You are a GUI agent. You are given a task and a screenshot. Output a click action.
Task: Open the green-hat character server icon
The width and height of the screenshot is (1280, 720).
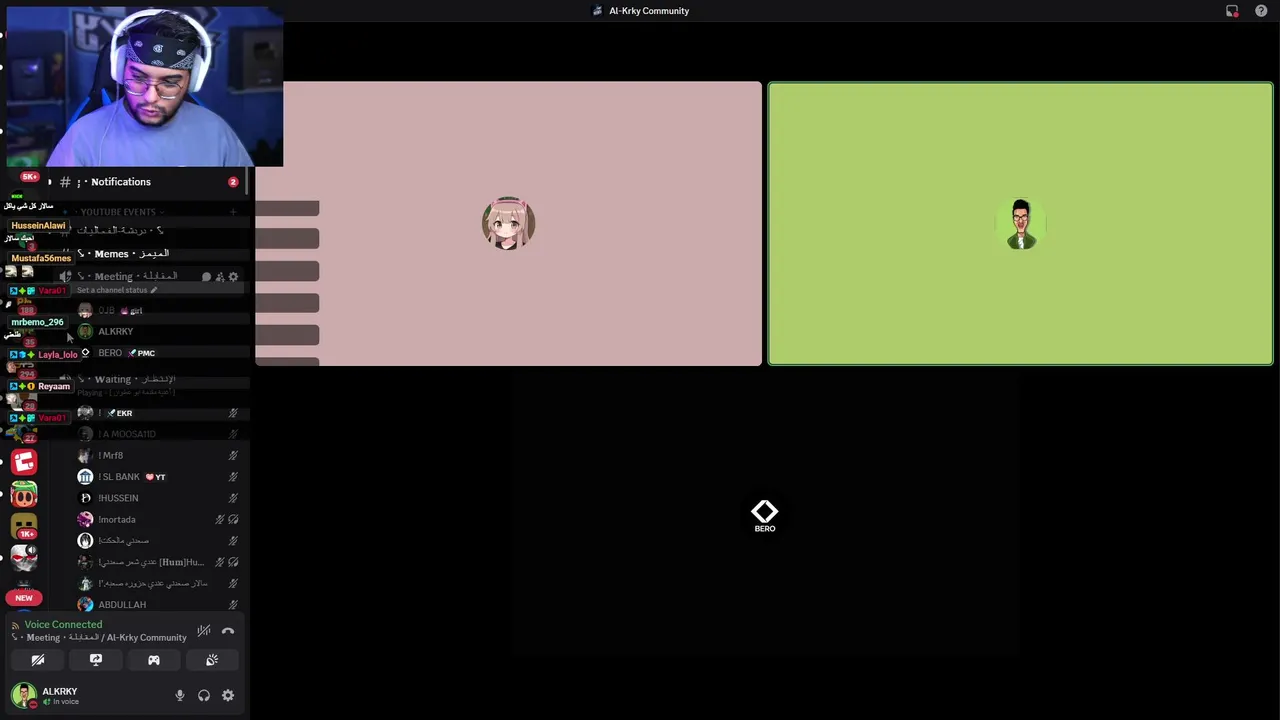click(24, 494)
